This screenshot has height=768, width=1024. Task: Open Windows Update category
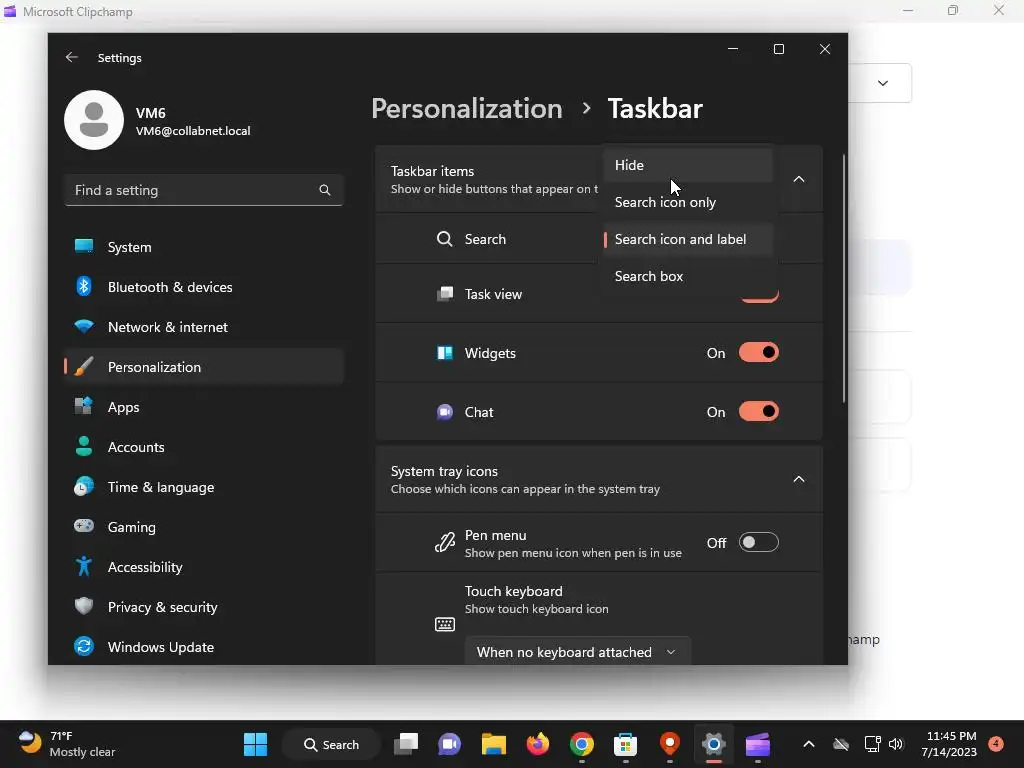click(x=204, y=647)
